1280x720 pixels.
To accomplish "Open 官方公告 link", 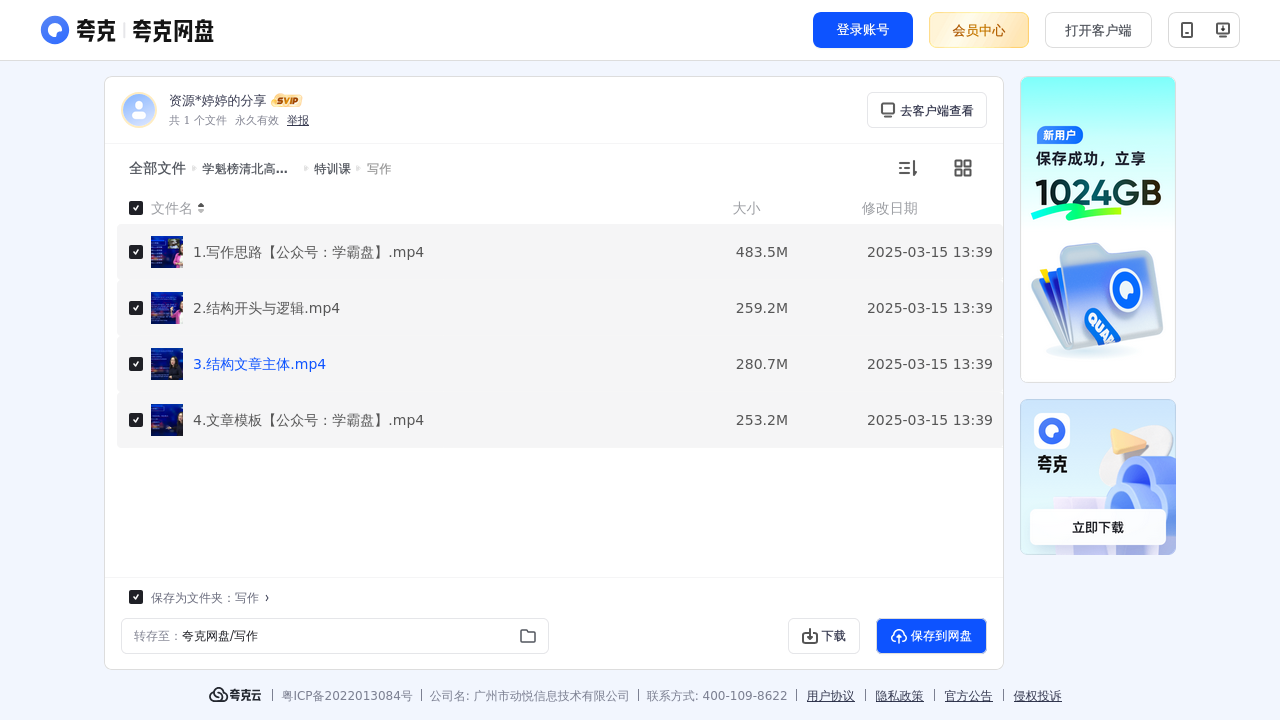I will (x=969, y=696).
